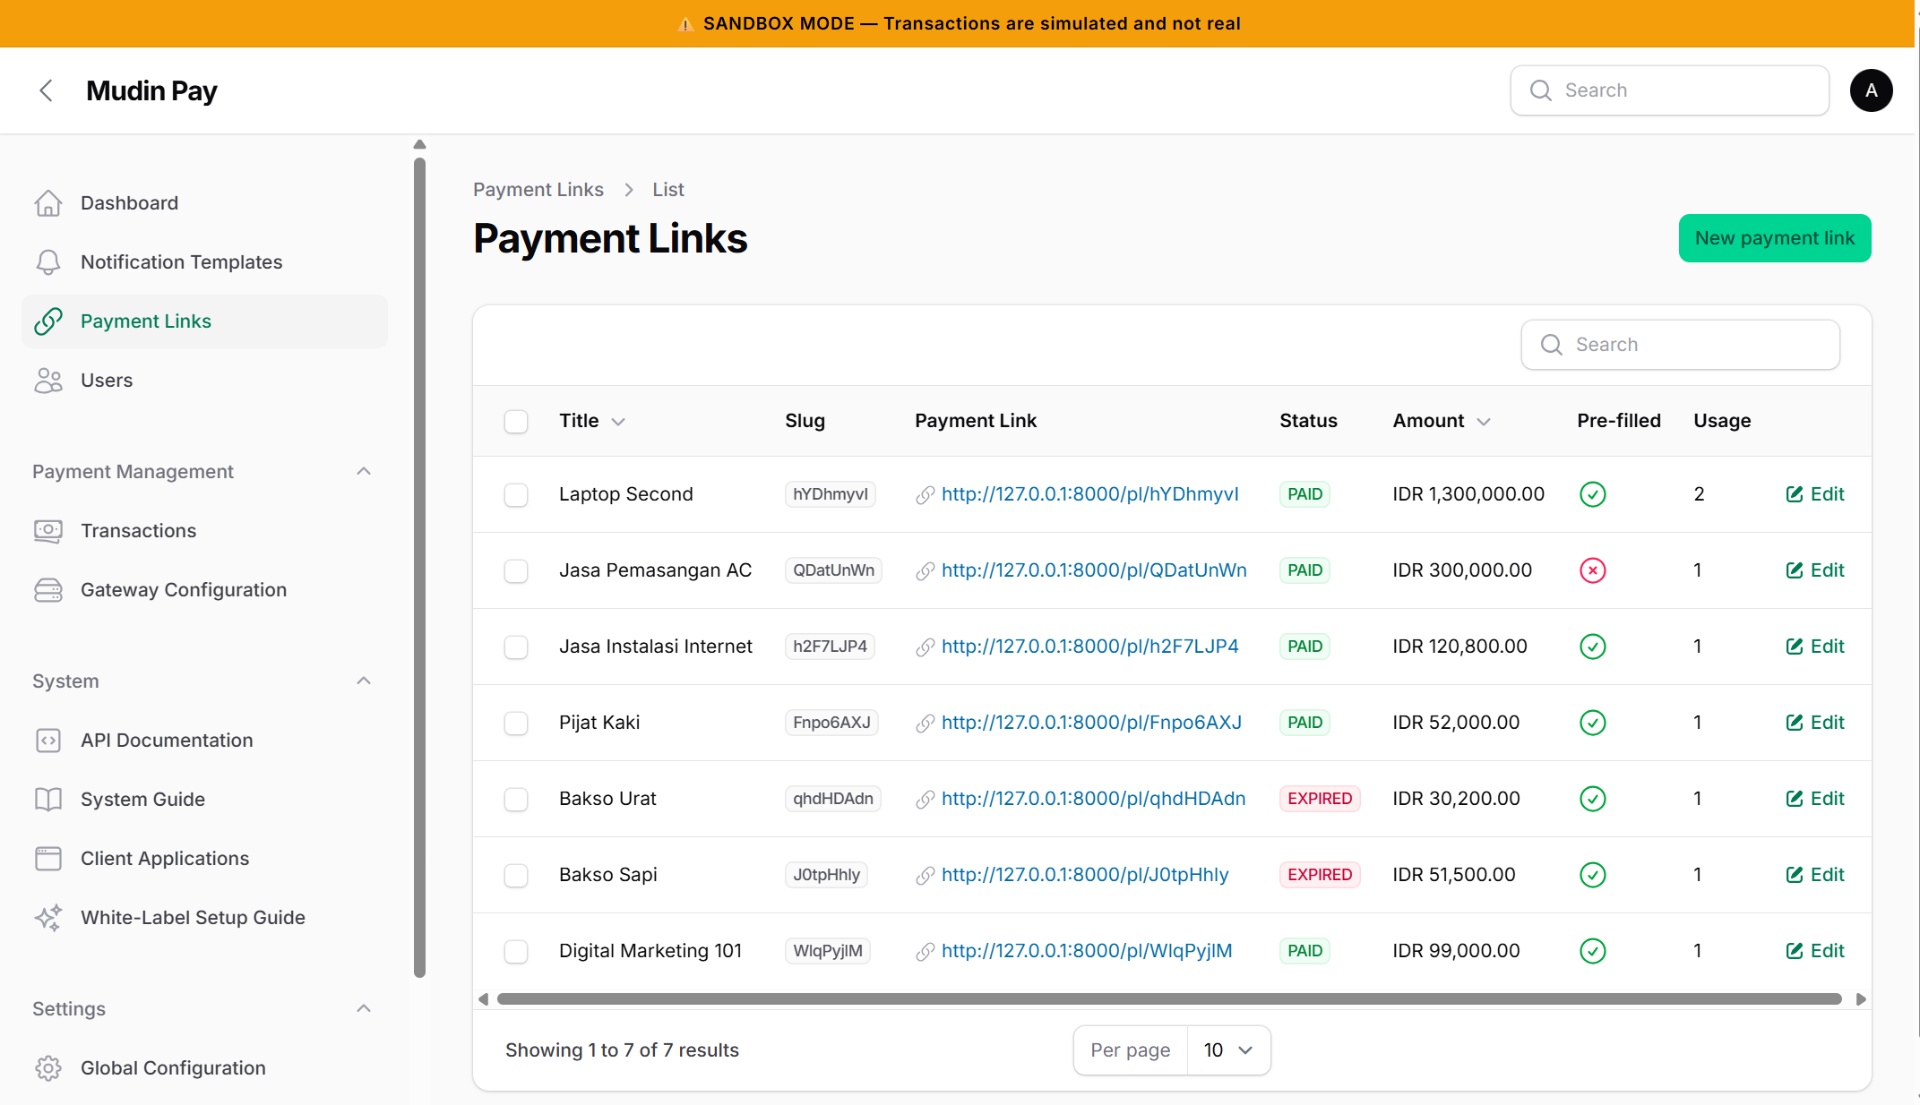
Task: Select the Bakso Sapi row checkbox
Action: pos(516,875)
